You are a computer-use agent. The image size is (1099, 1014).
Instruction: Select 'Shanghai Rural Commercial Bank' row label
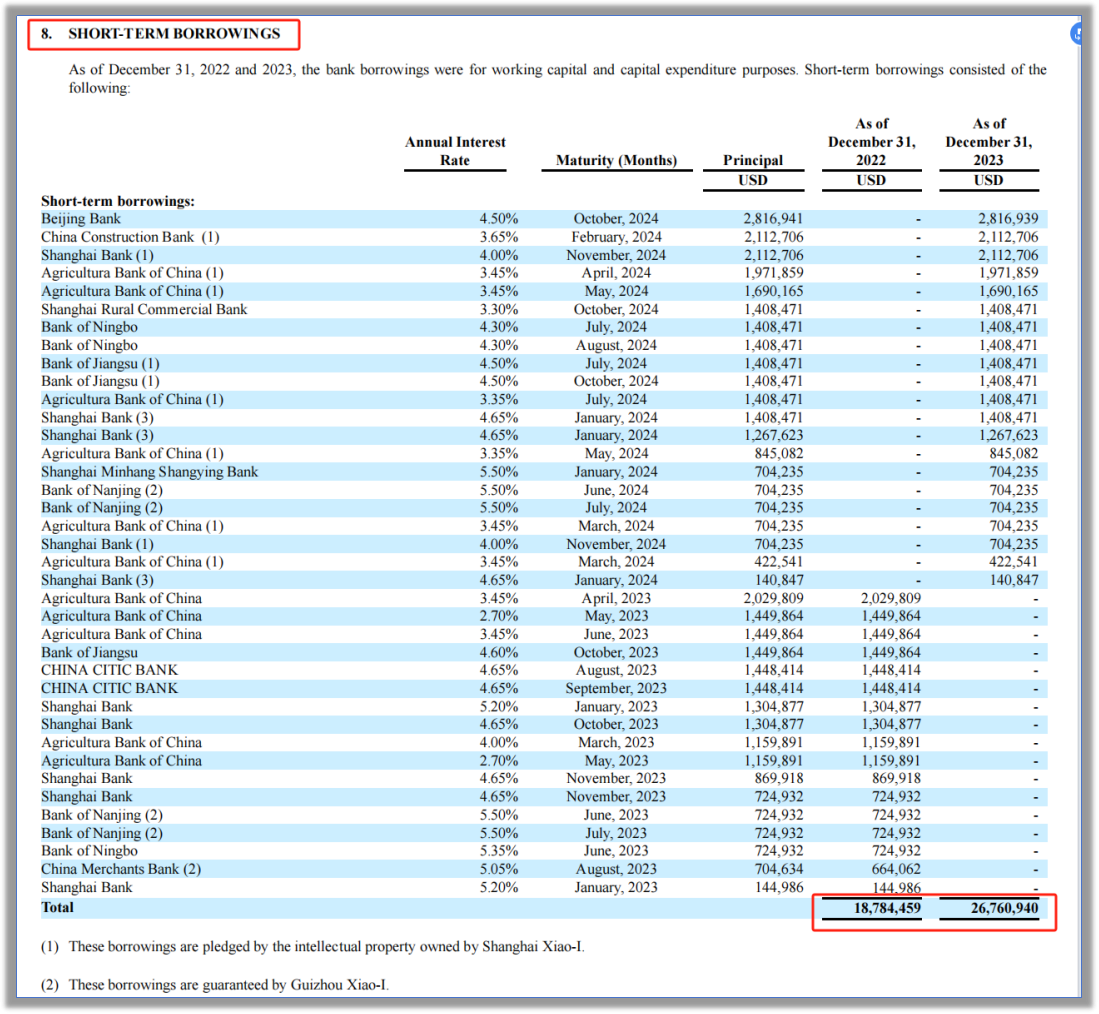[x=144, y=309]
